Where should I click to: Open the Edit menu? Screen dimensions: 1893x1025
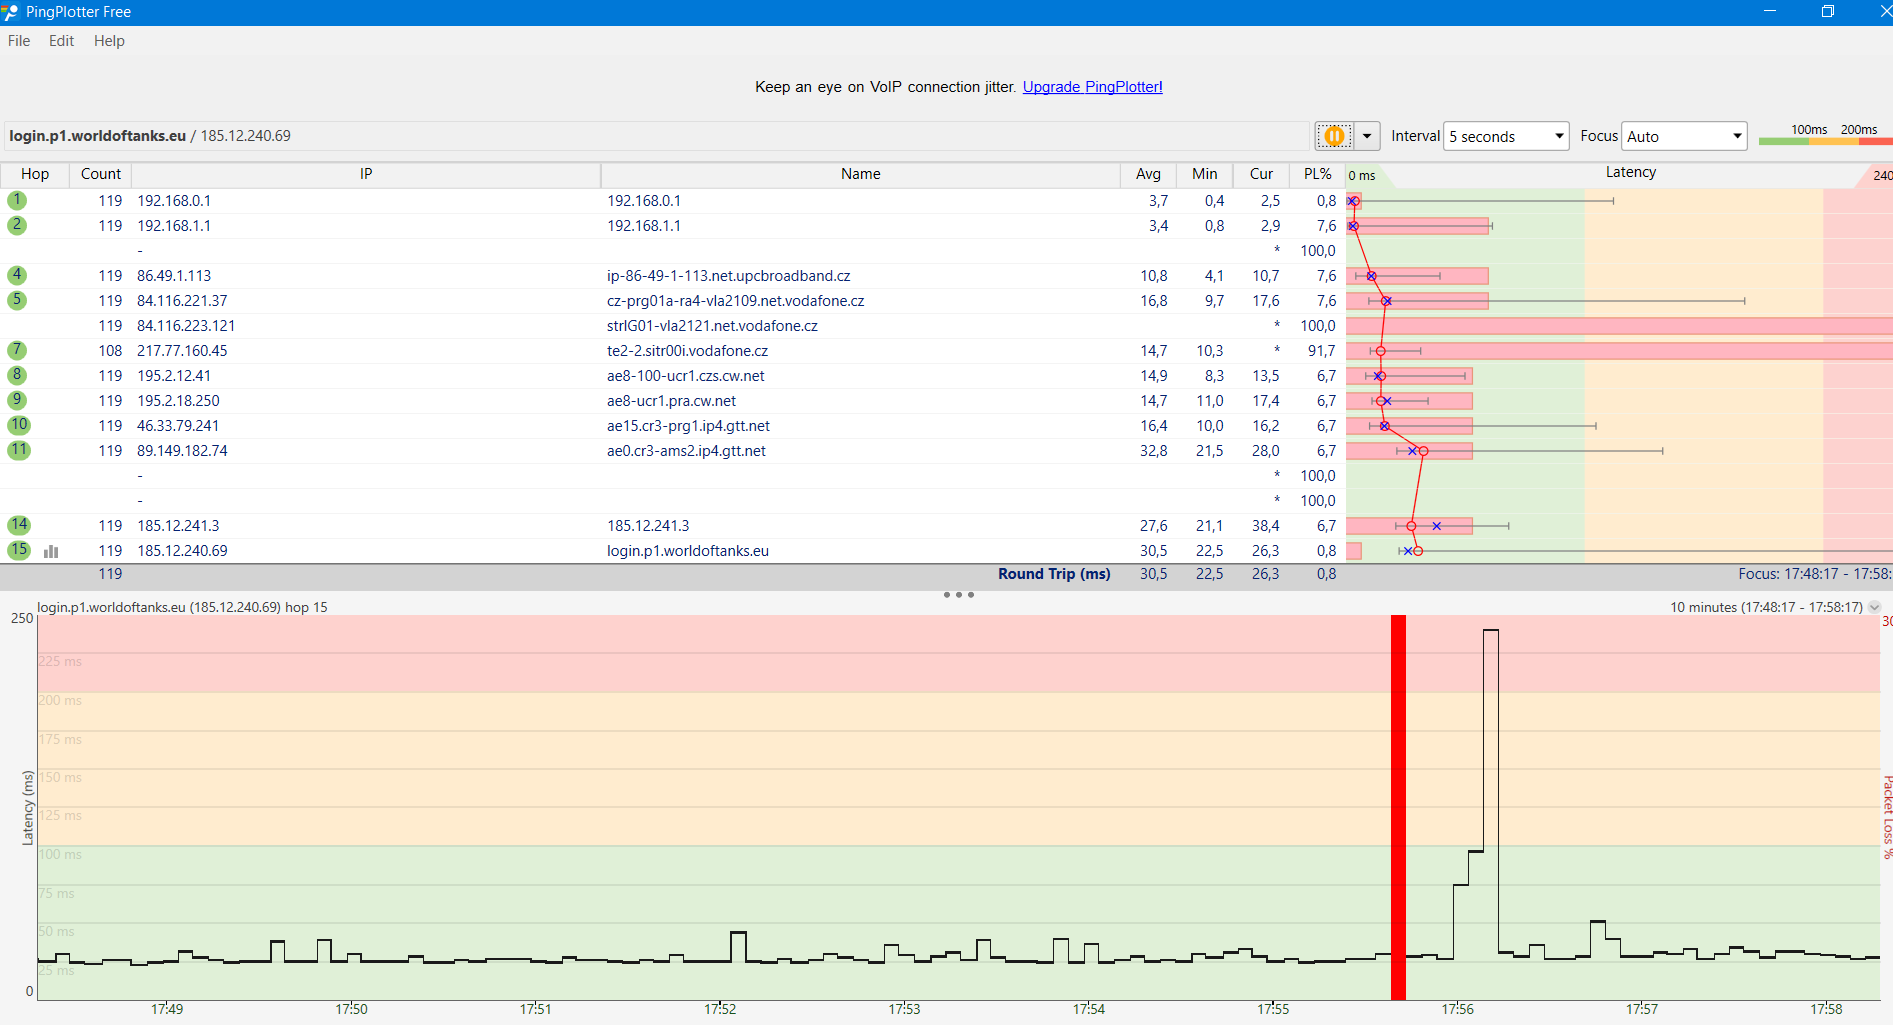(x=61, y=41)
